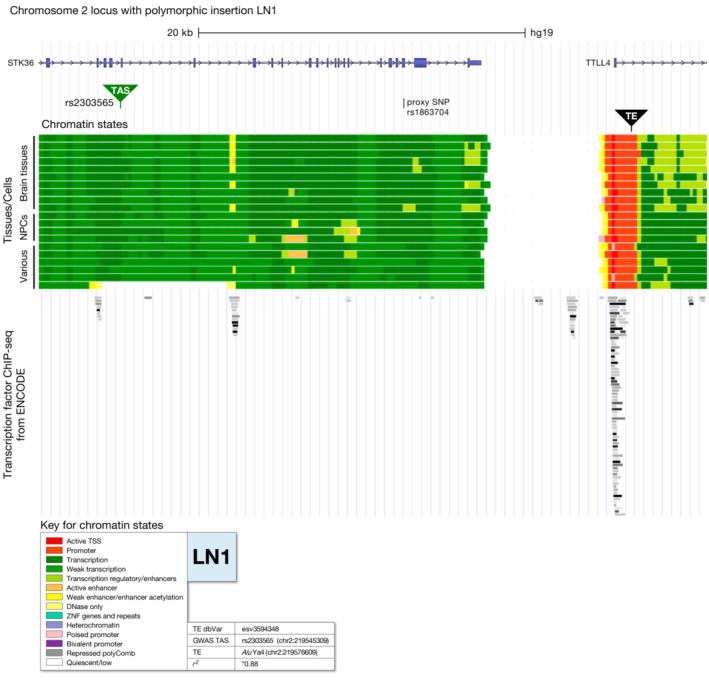This screenshot has height=681, width=709.
Task: Click the hg19 genome build label
Action: click(542, 33)
